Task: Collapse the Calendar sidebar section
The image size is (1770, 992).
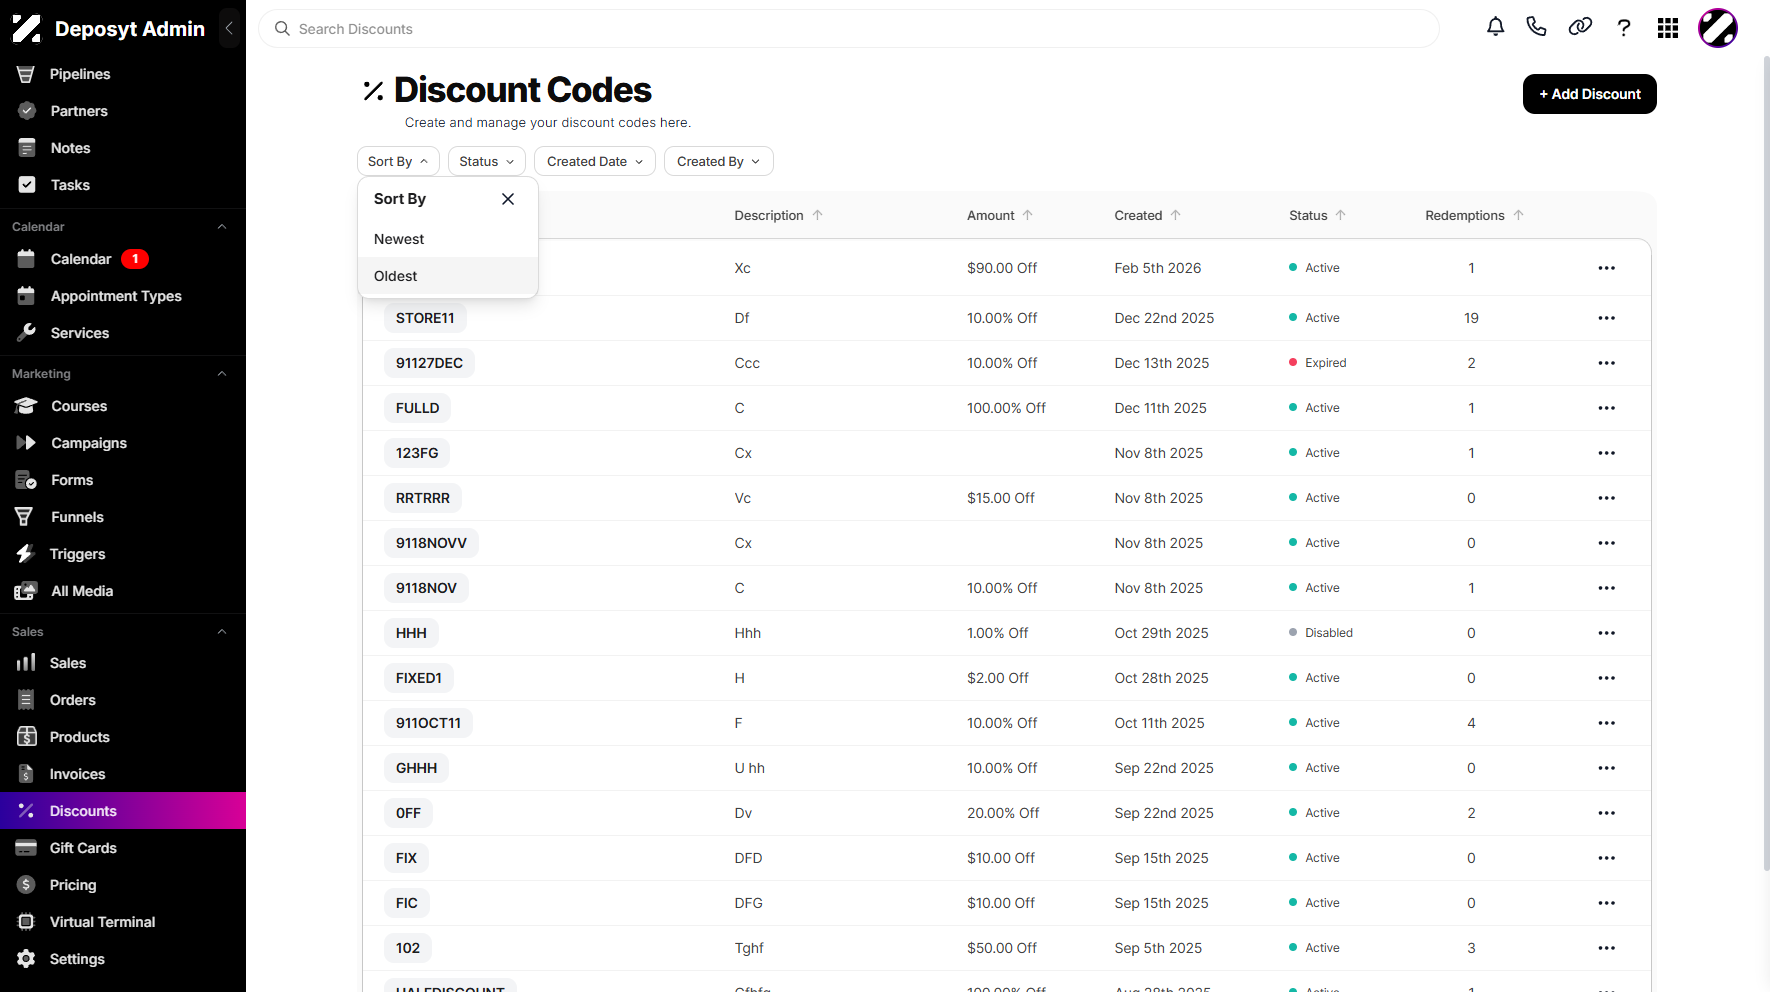Action: coord(222,227)
